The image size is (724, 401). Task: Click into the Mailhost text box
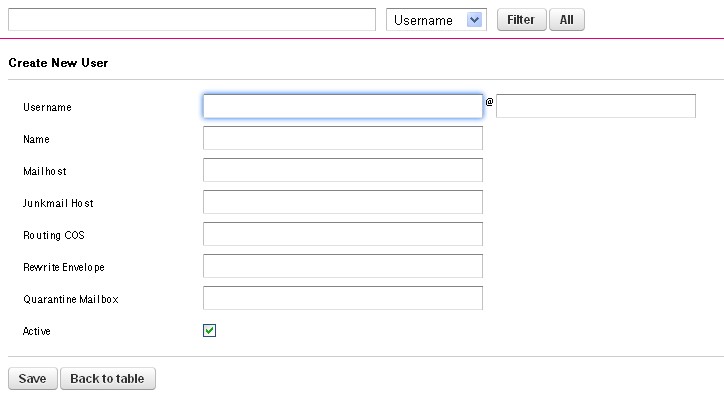[x=342, y=171]
